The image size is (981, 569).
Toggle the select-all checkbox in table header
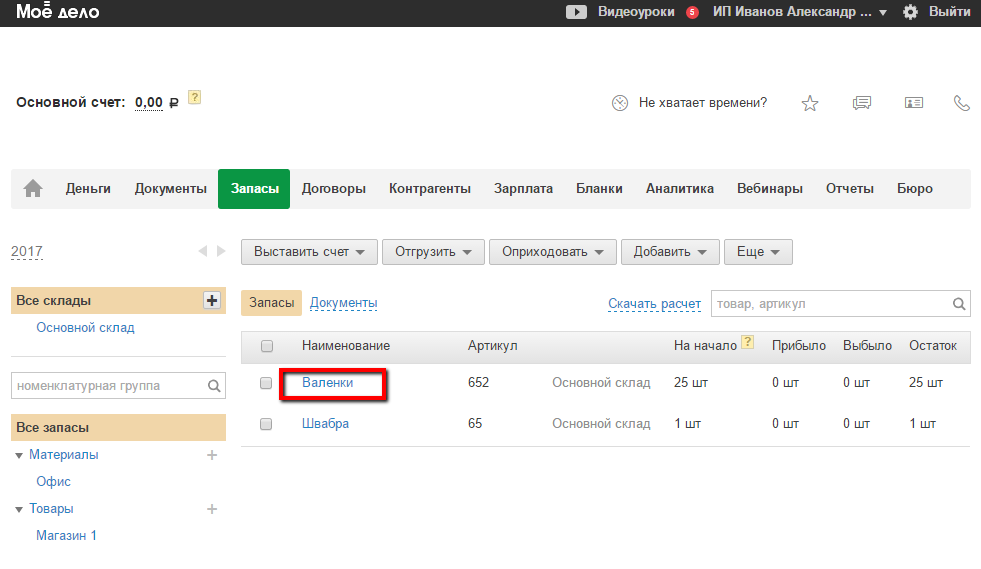click(267, 346)
